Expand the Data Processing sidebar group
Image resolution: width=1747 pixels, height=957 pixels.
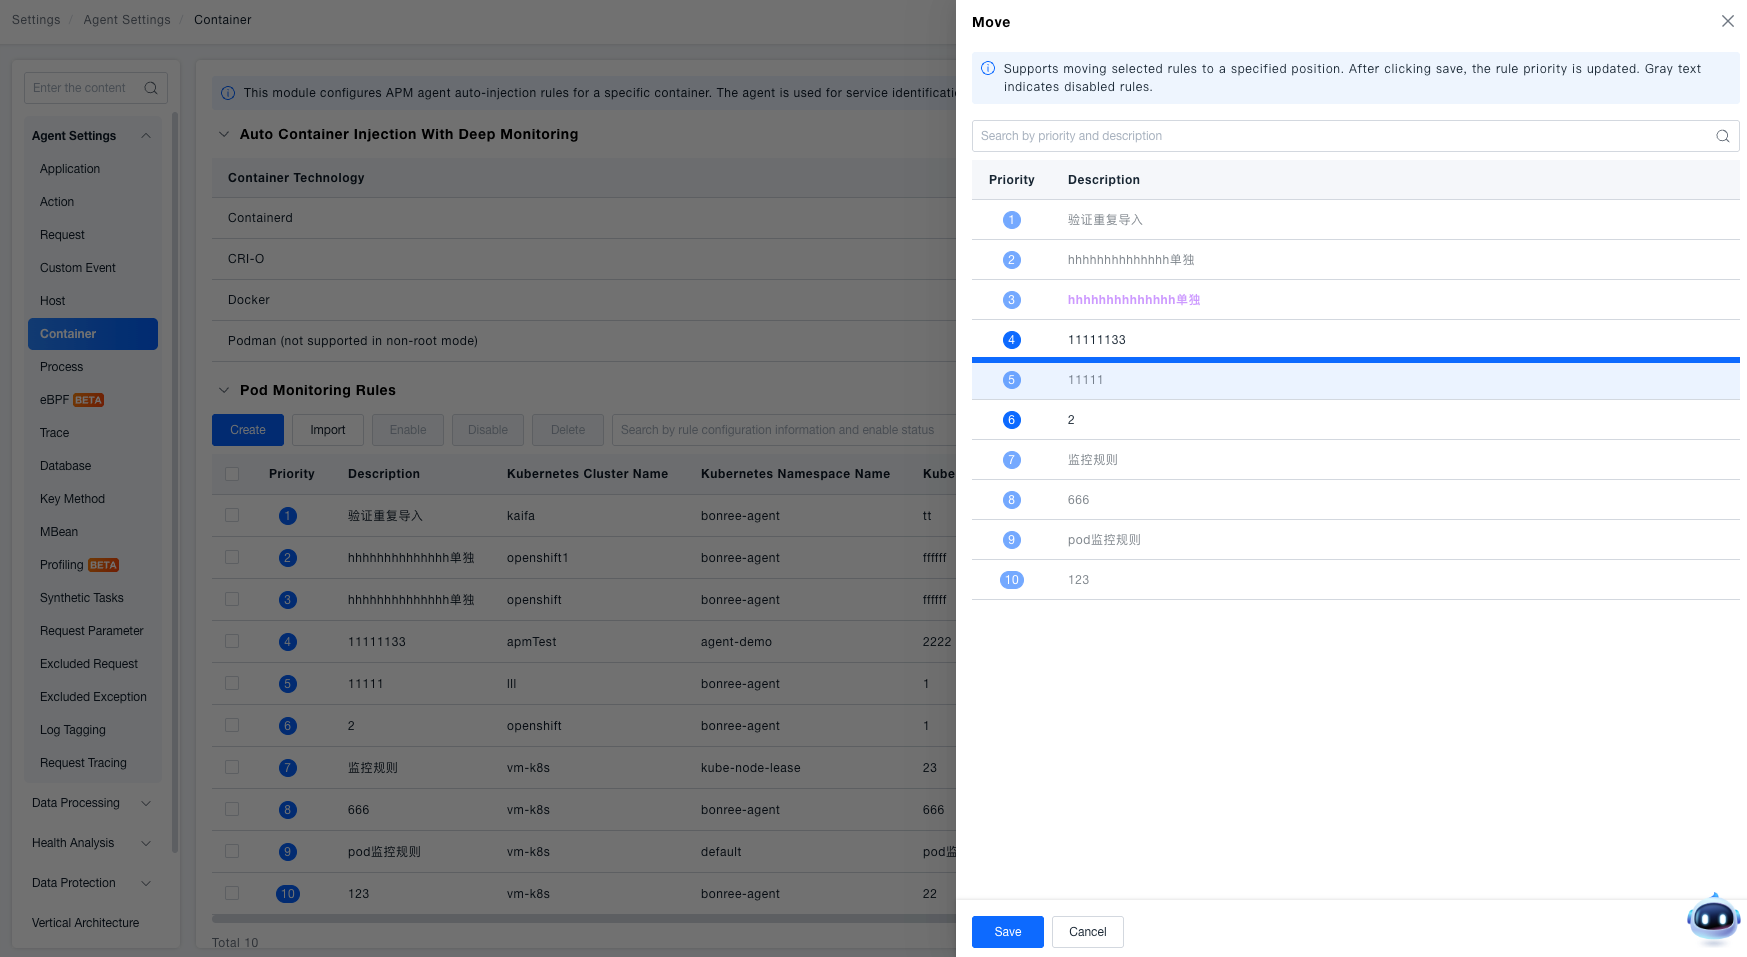[x=146, y=803]
